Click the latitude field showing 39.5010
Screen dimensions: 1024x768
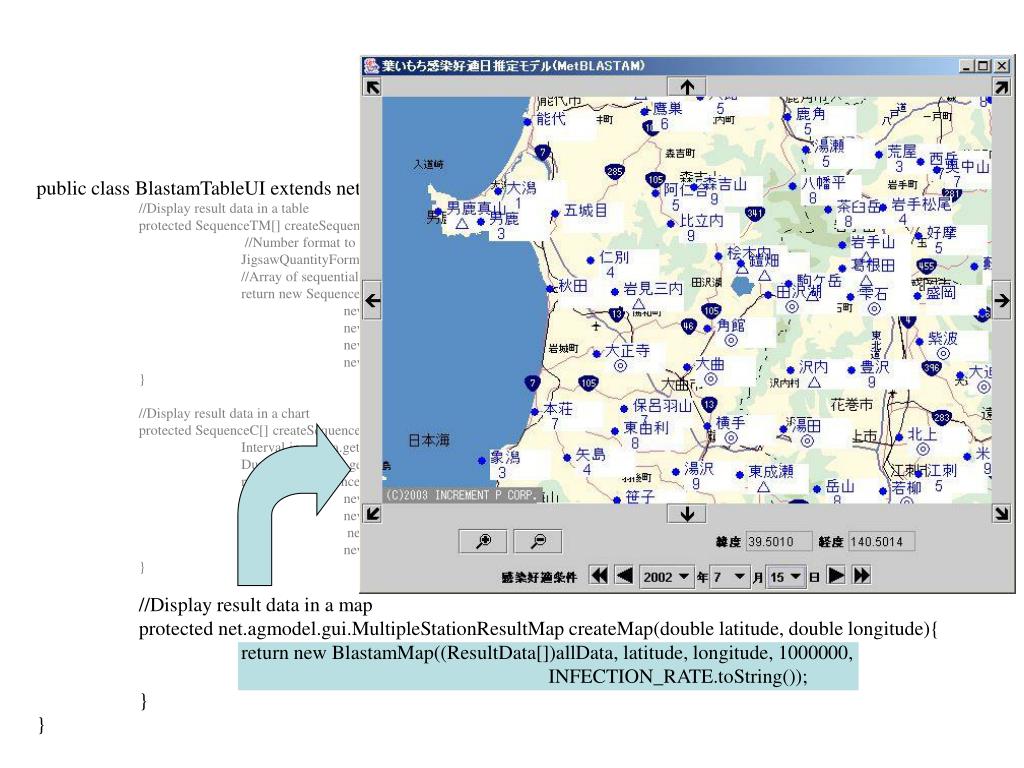779,541
